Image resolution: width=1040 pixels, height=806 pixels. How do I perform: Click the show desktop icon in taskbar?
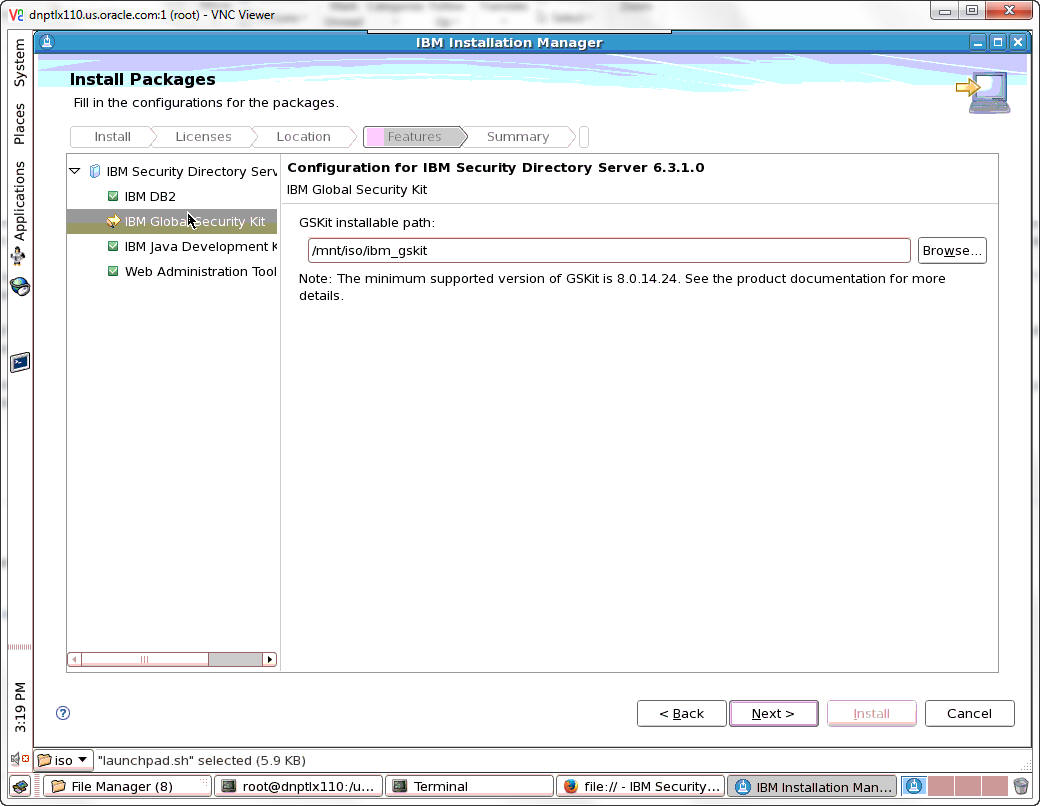pos(21,787)
